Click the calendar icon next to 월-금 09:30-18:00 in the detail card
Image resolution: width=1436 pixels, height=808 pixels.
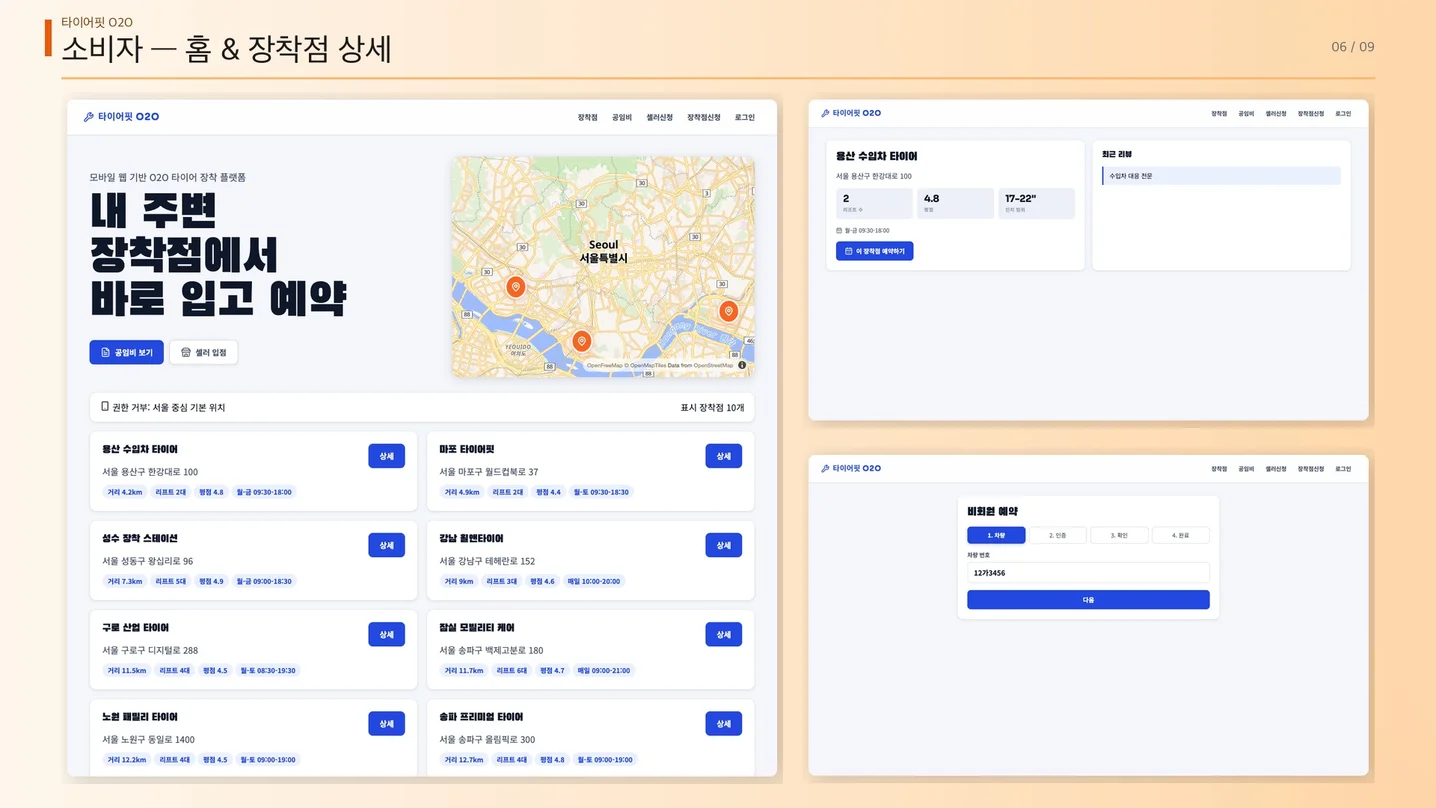(840, 230)
